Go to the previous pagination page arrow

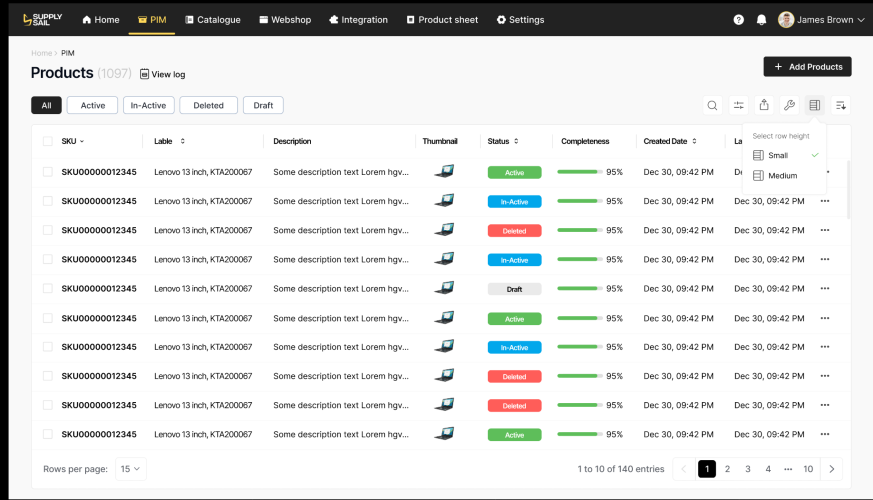click(684, 469)
